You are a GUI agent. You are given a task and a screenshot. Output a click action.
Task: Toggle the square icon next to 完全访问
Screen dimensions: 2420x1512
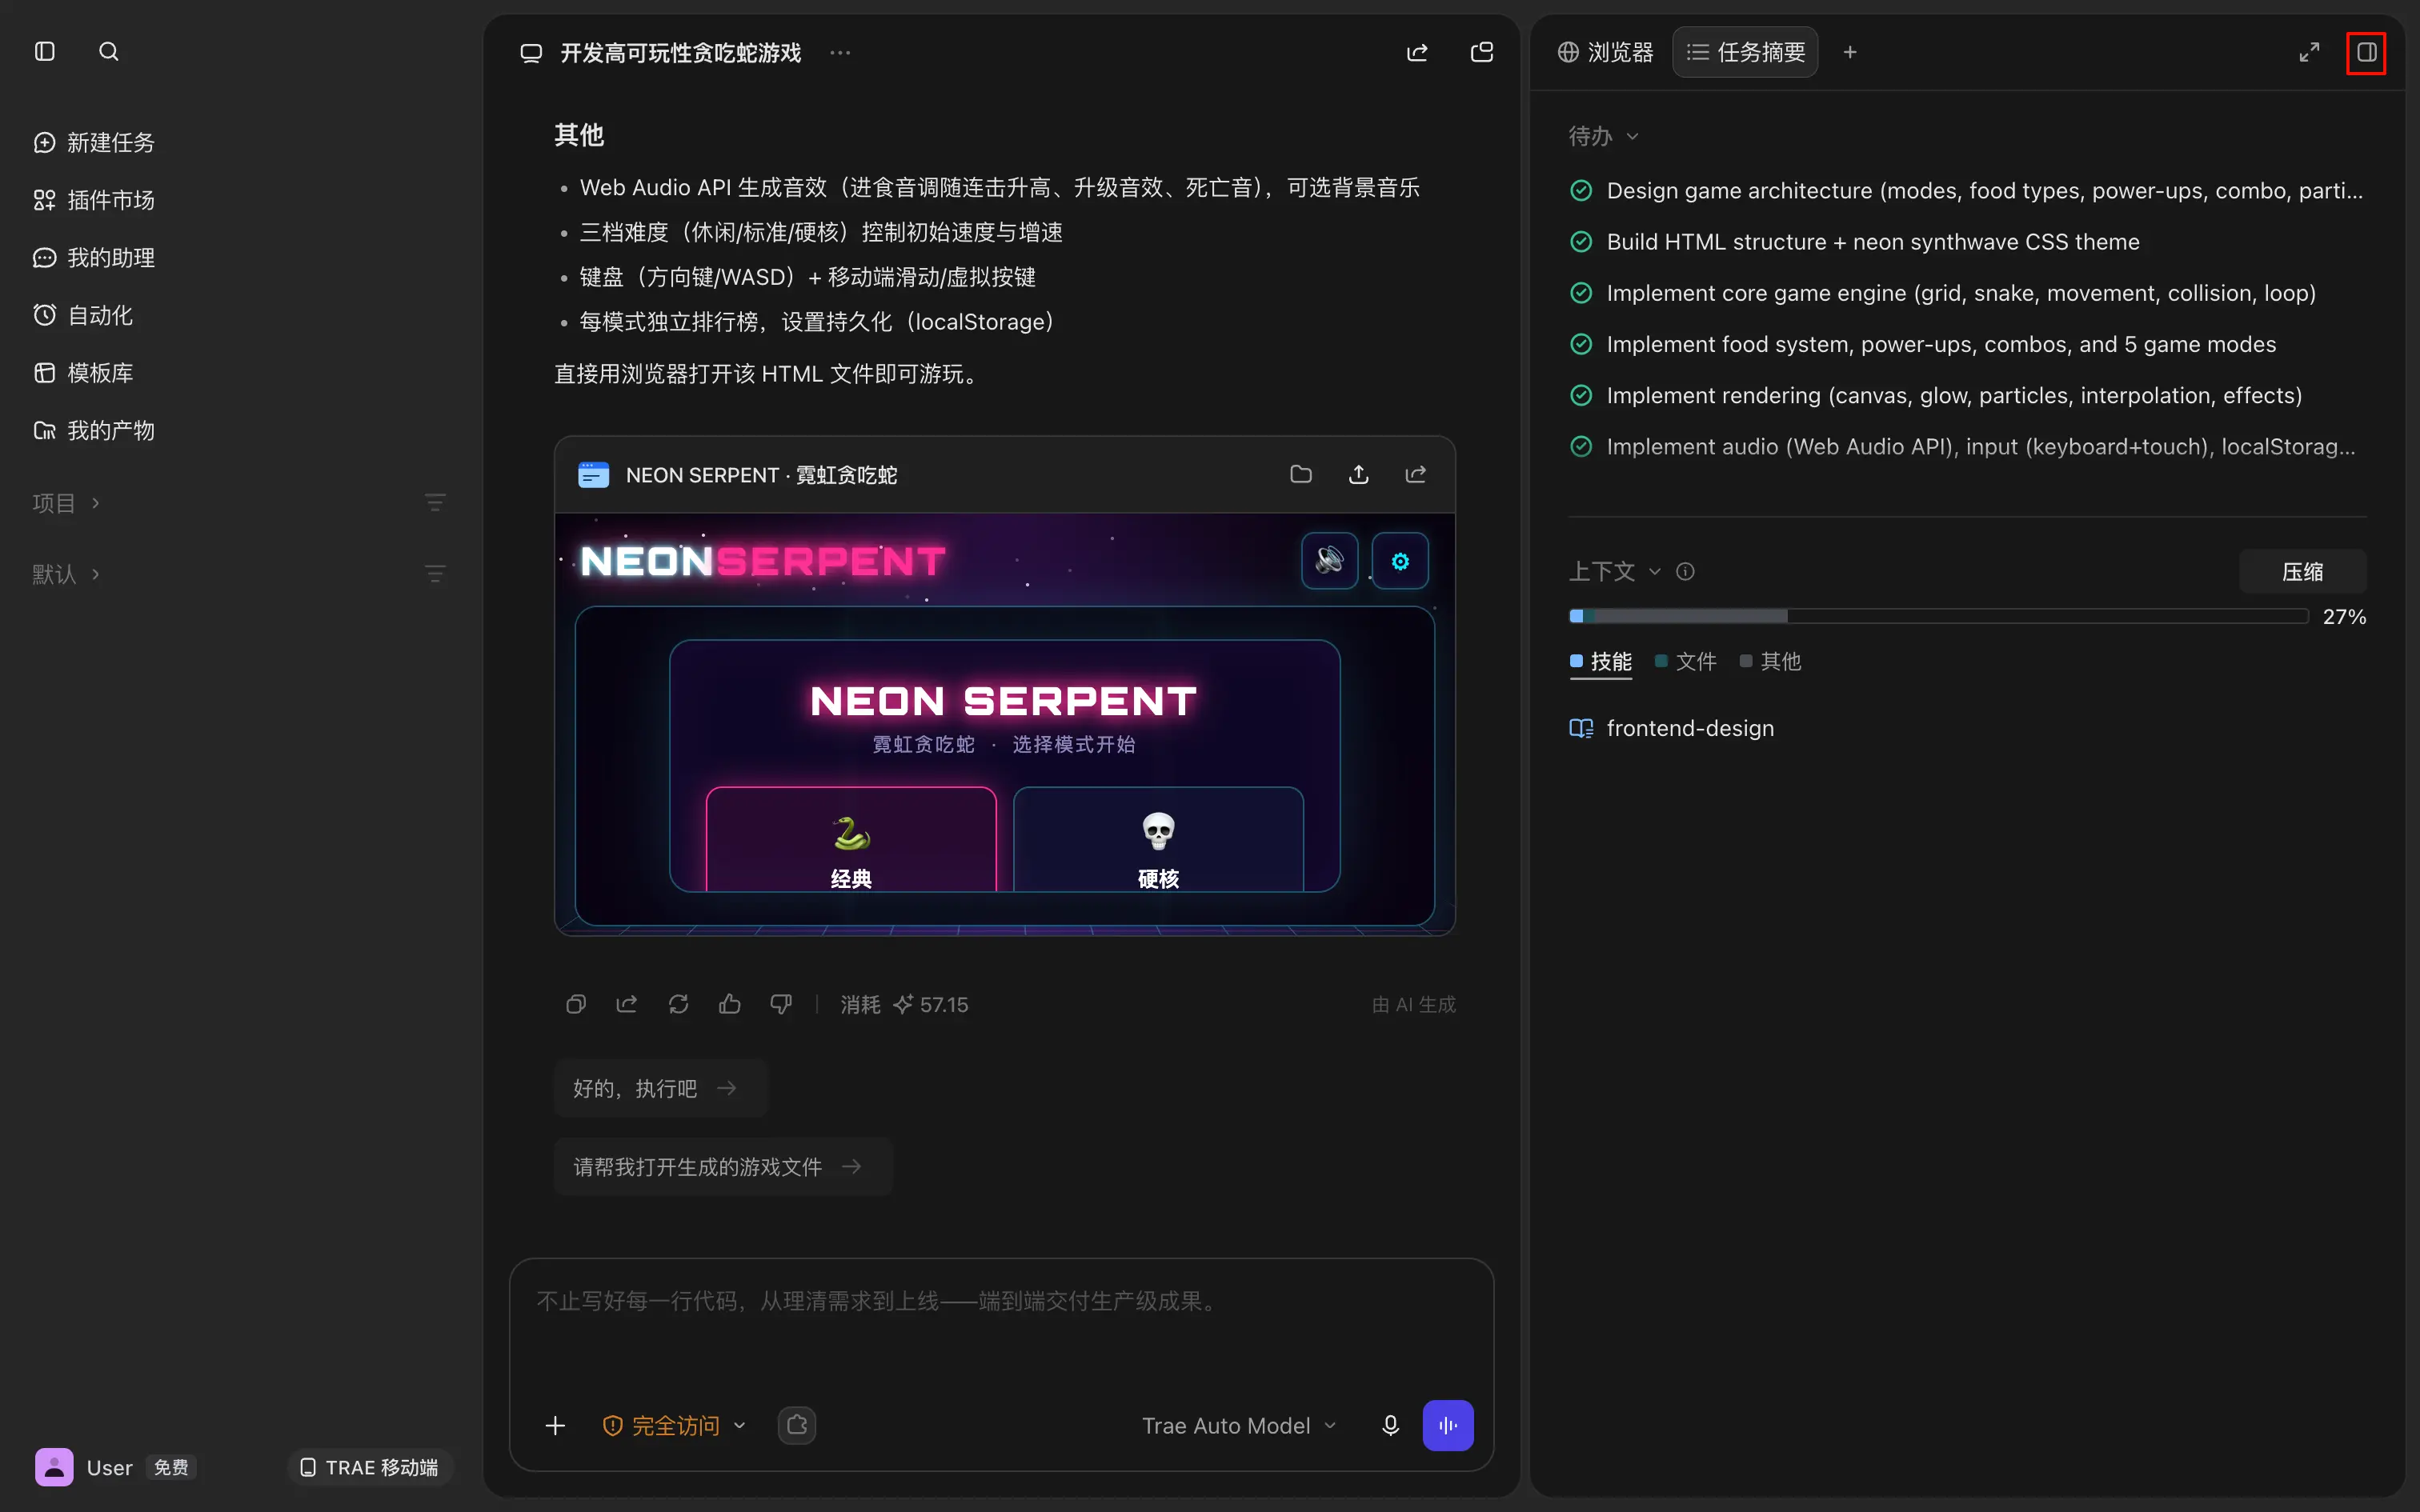(797, 1425)
